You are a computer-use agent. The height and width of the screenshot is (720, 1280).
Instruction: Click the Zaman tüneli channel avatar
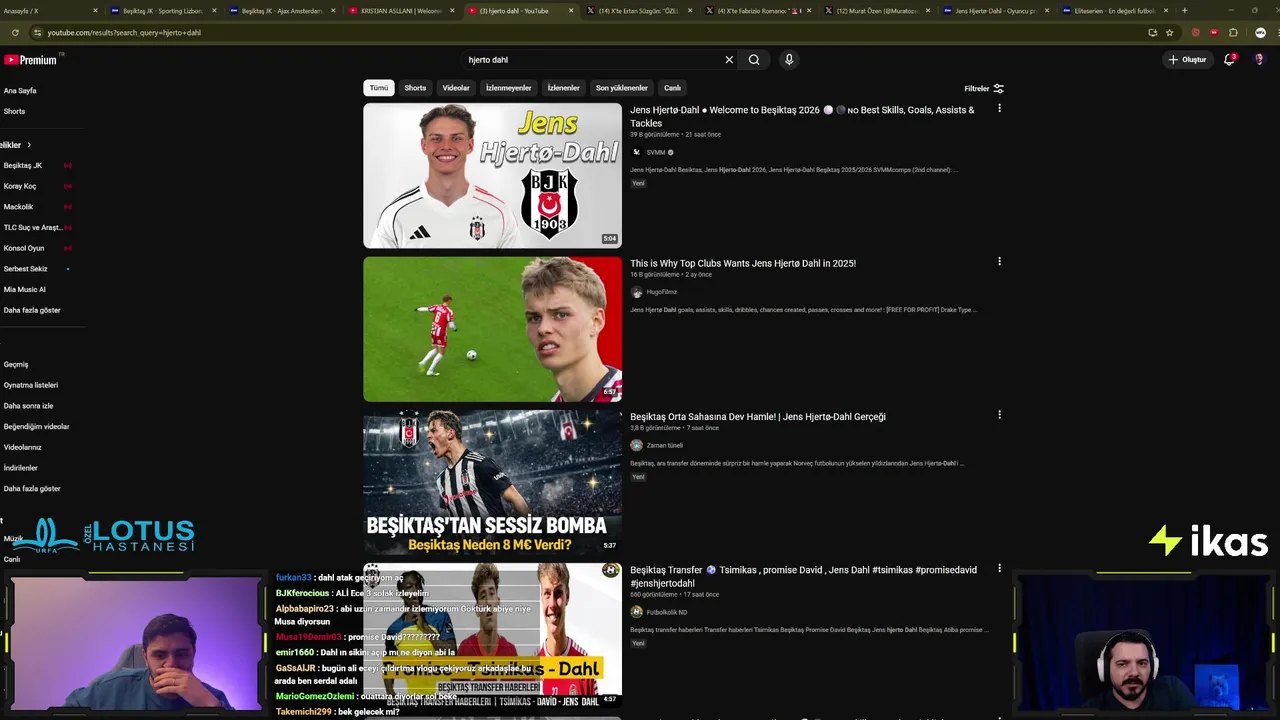(636, 445)
